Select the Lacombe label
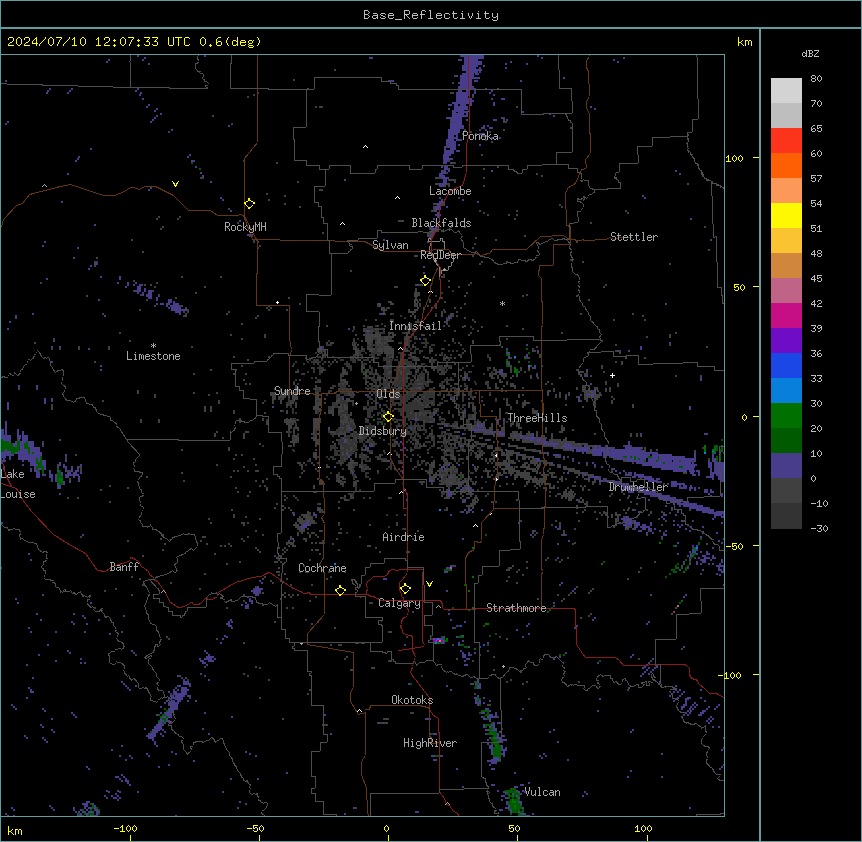The image size is (862, 842). (450, 191)
